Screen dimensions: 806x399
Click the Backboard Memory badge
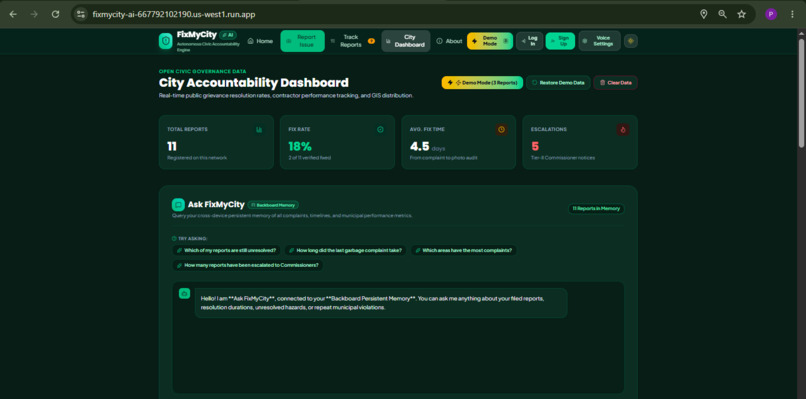tap(273, 205)
